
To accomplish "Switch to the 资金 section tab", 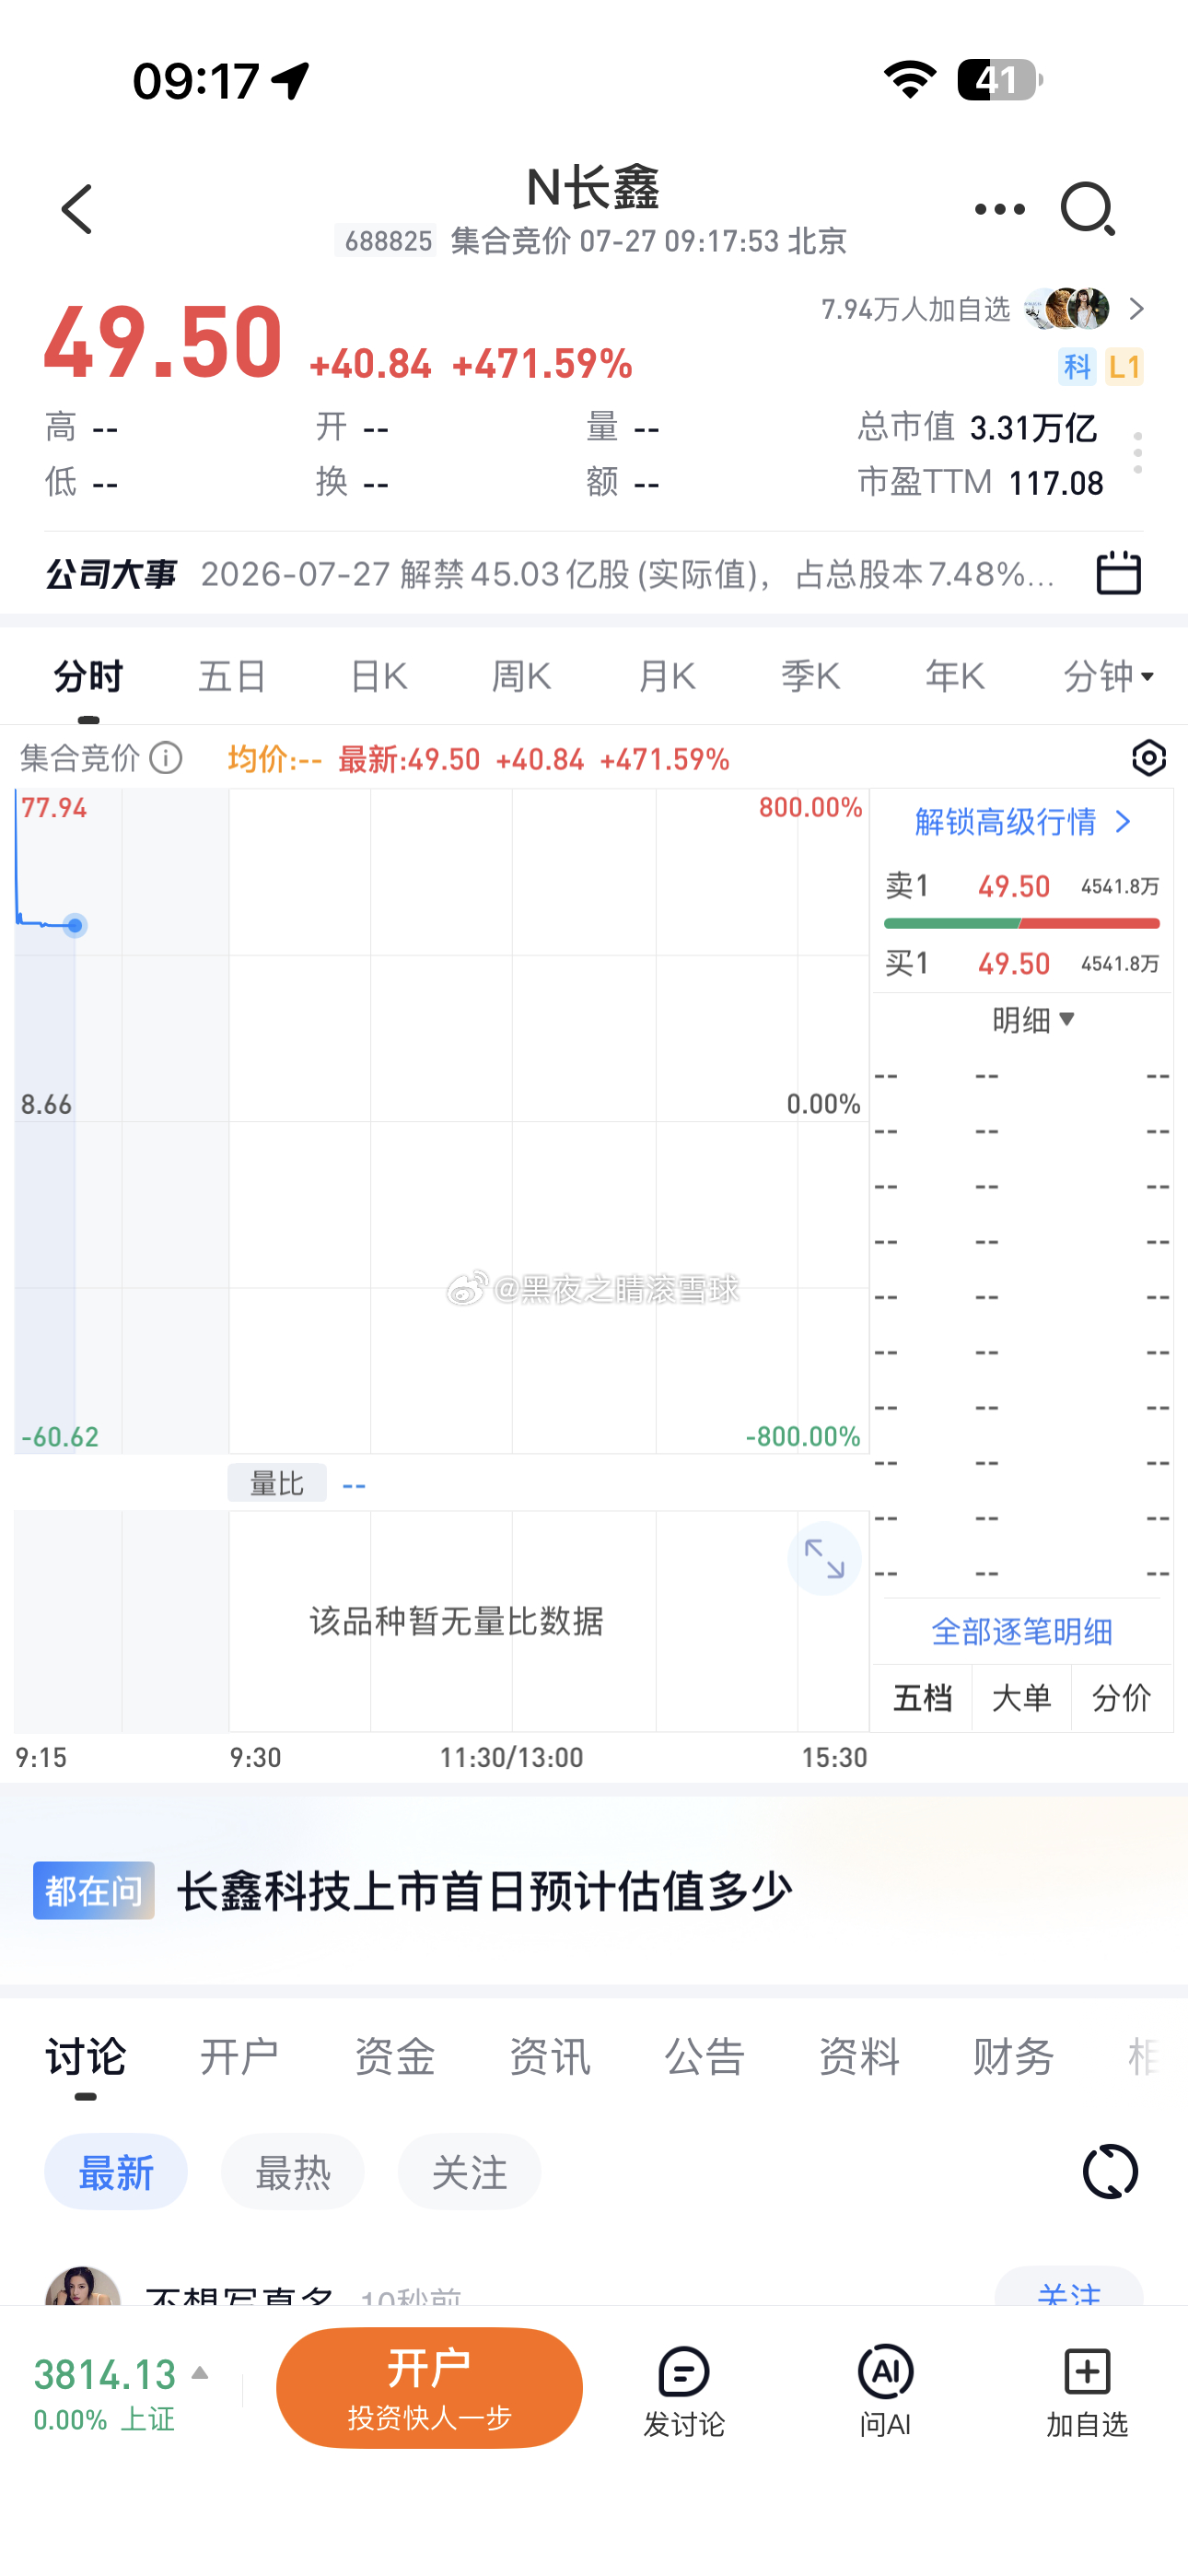I will coord(394,2058).
